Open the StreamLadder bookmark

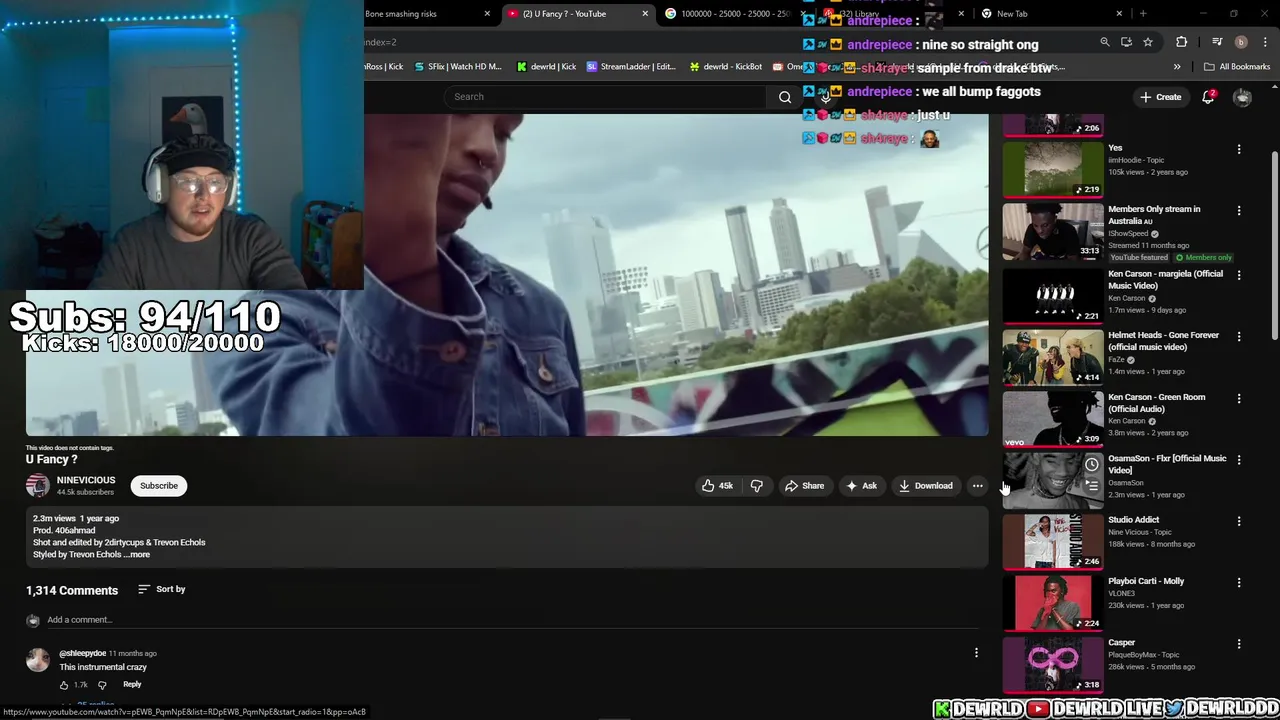[631, 67]
